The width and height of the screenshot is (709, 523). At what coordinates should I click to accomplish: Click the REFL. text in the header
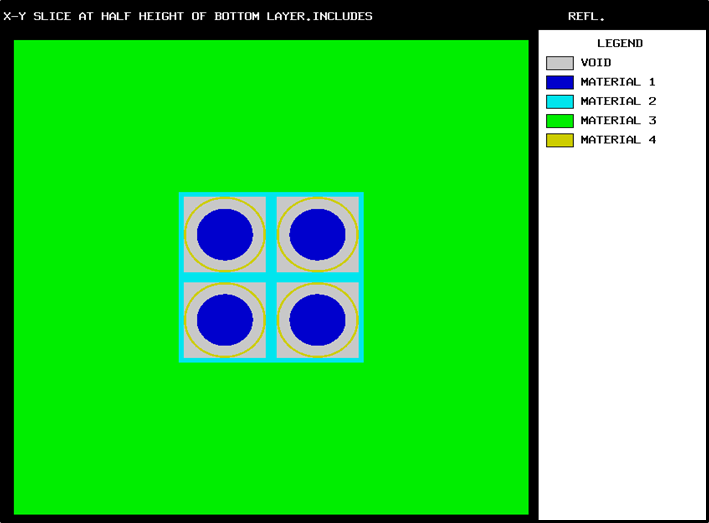pyautogui.click(x=586, y=16)
